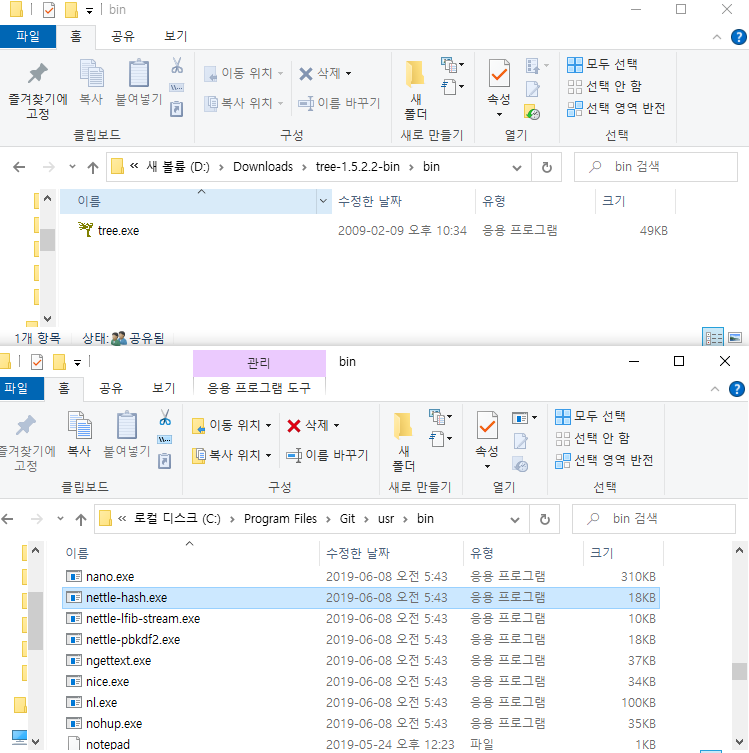Switch to details view in upper status bar
749x753 pixels.
[x=713, y=337]
